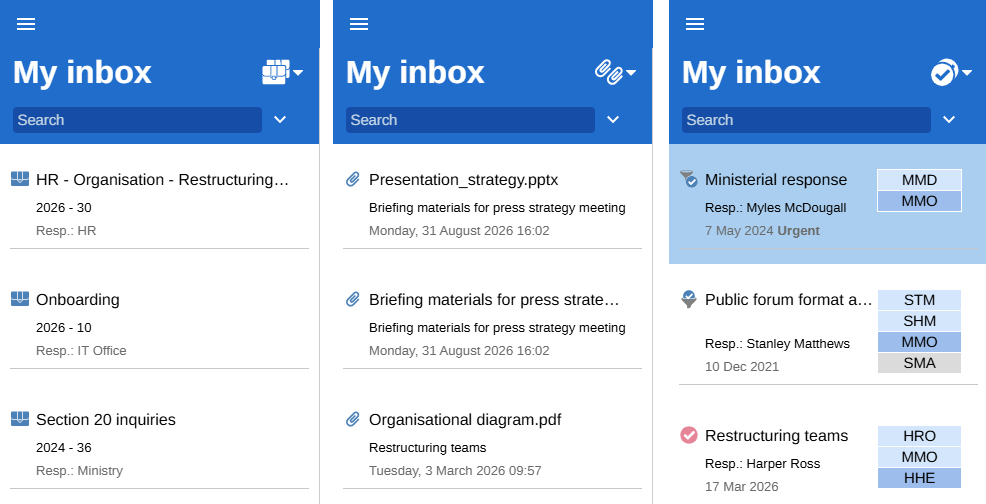This screenshot has width=986, height=504.
Task: Open the Onboarding case
Action: [78, 300]
